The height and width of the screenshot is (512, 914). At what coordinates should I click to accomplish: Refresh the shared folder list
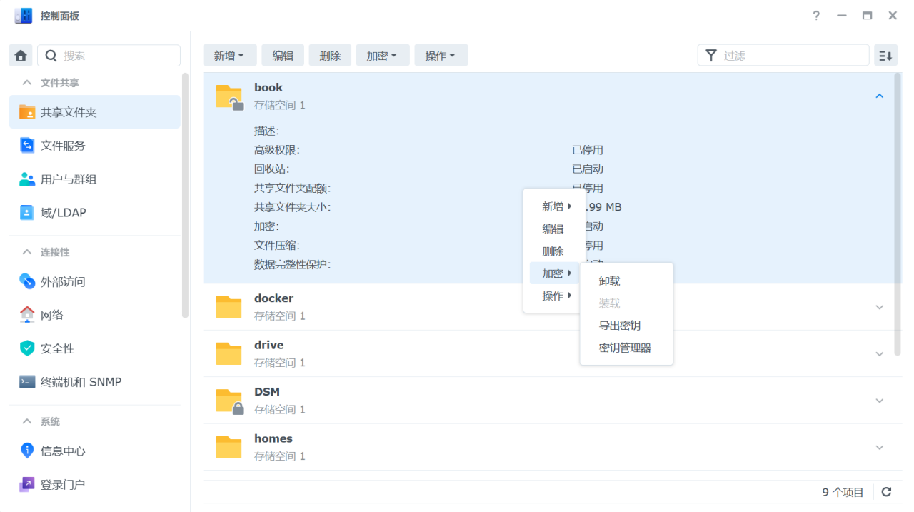pos(885,492)
